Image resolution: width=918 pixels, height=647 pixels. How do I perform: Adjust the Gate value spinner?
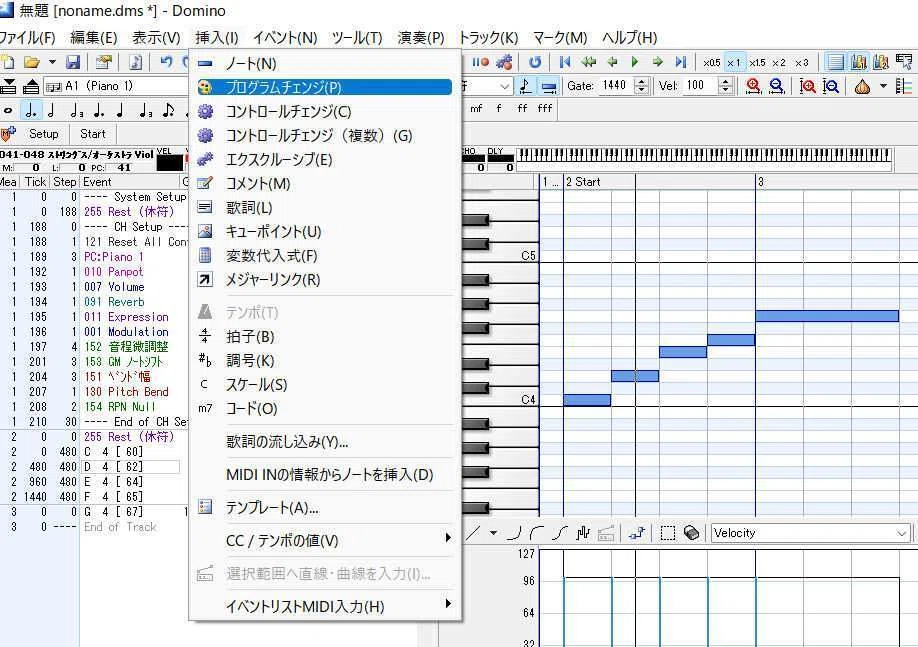point(641,86)
